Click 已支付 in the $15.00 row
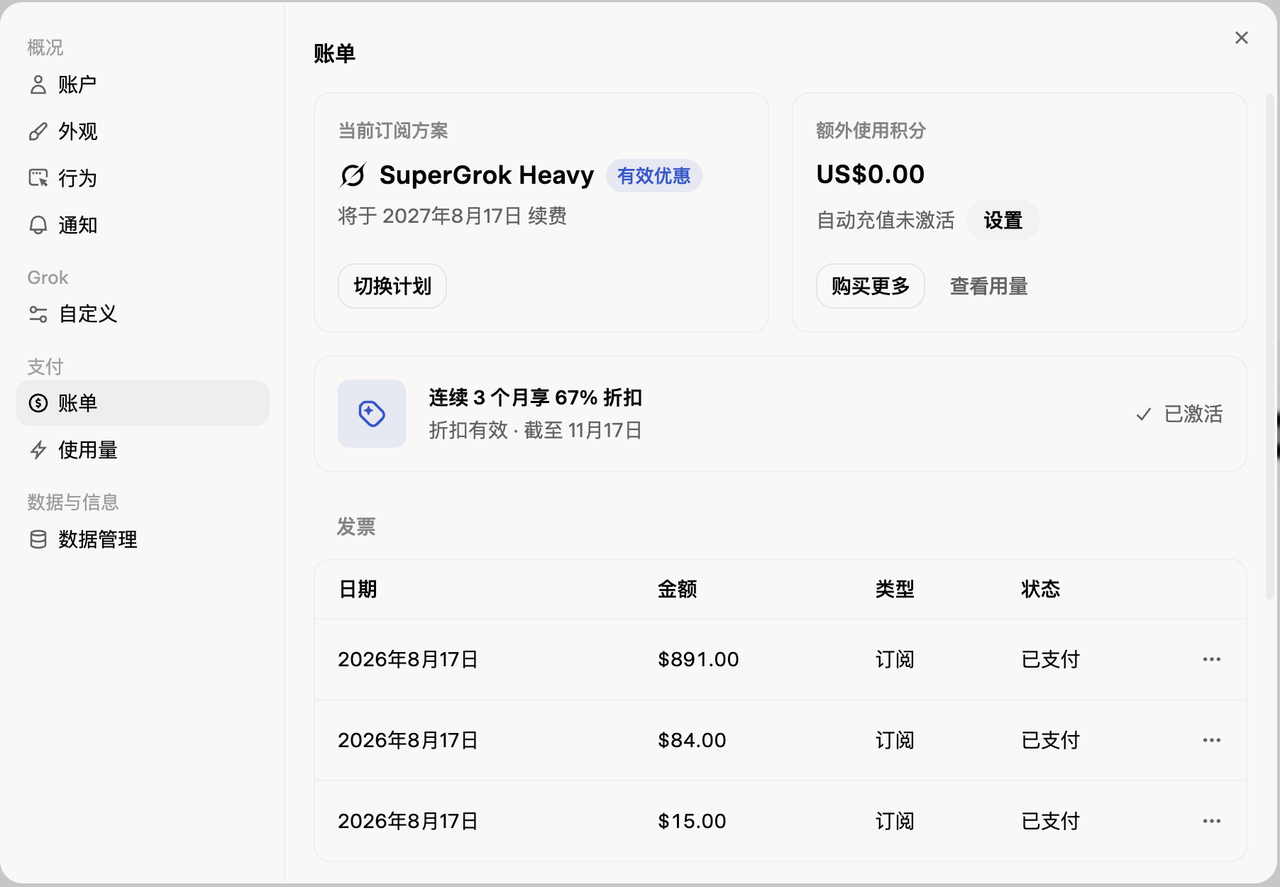 (x=1051, y=821)
